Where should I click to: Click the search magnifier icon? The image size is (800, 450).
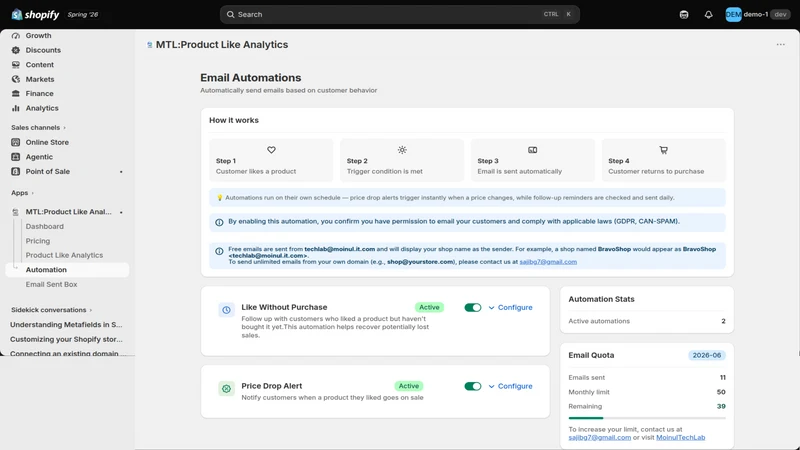point(231,14)
